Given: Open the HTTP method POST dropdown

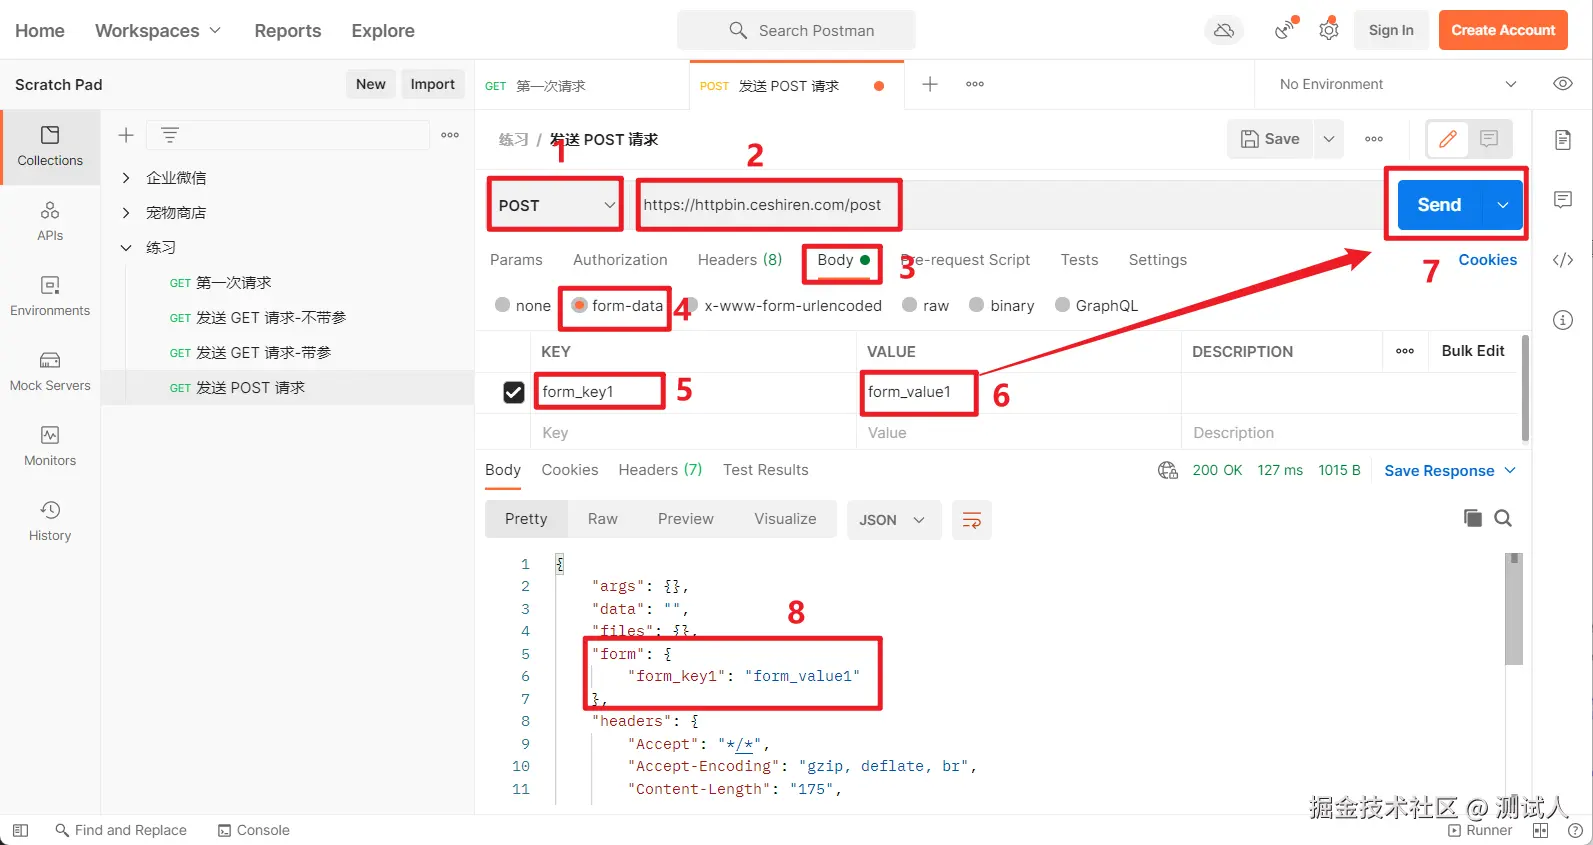Looking at the screenshot, I should 556,205.
